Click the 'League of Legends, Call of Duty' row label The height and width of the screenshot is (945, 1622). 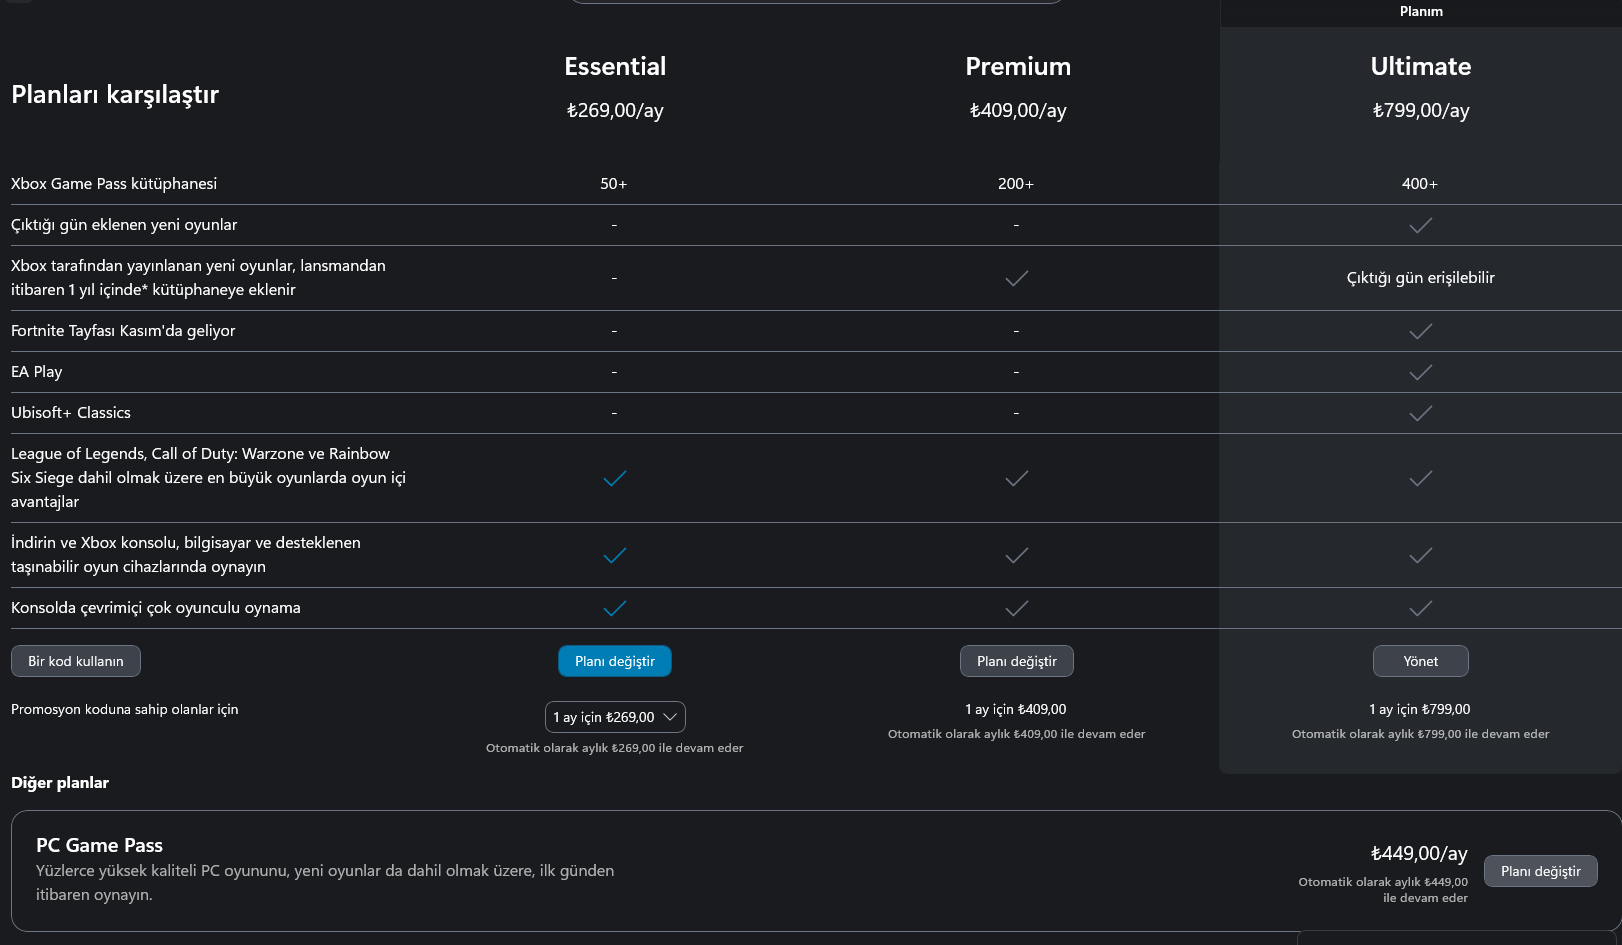tap(208, 478)
